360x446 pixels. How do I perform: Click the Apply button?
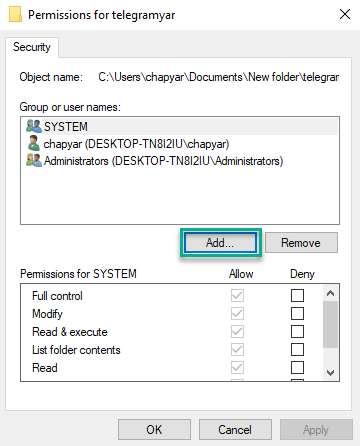coord(316,430)
